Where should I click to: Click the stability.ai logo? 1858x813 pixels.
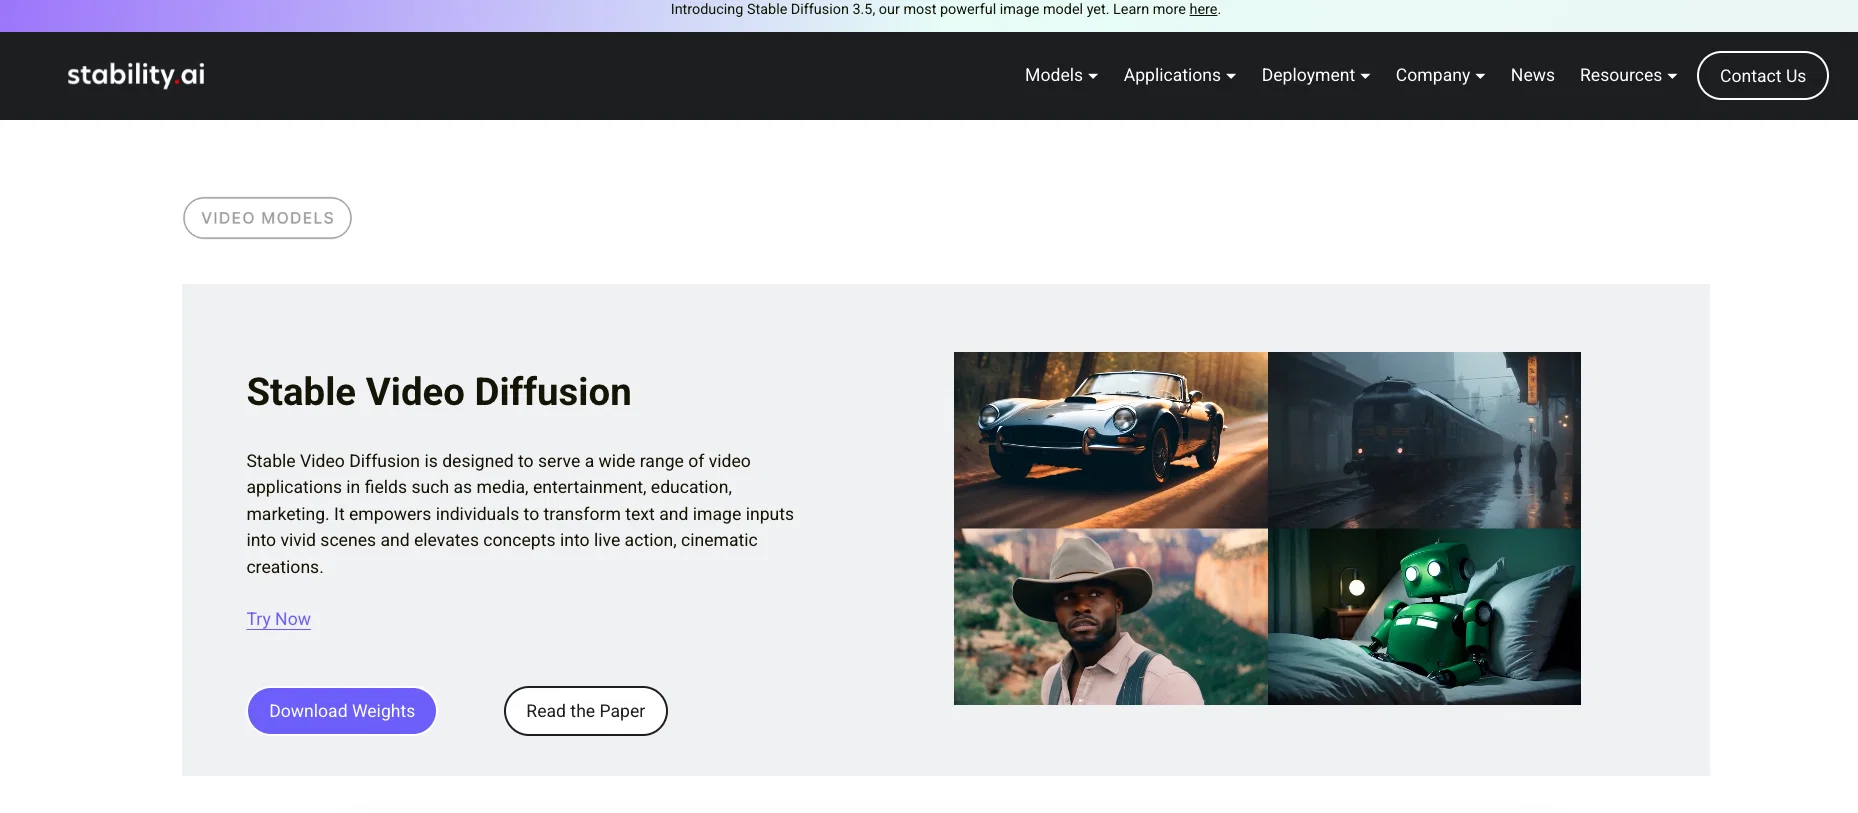(x=136, y=75)
